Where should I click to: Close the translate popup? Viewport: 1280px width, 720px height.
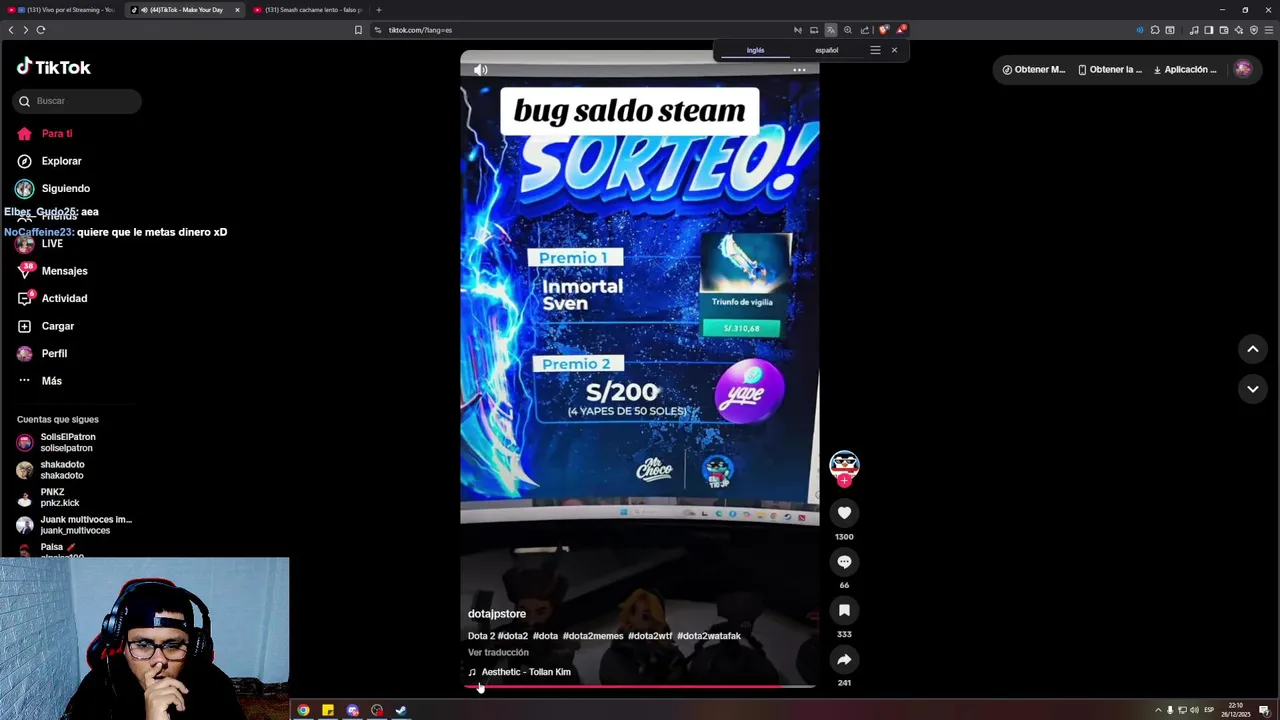coord(894,50)
